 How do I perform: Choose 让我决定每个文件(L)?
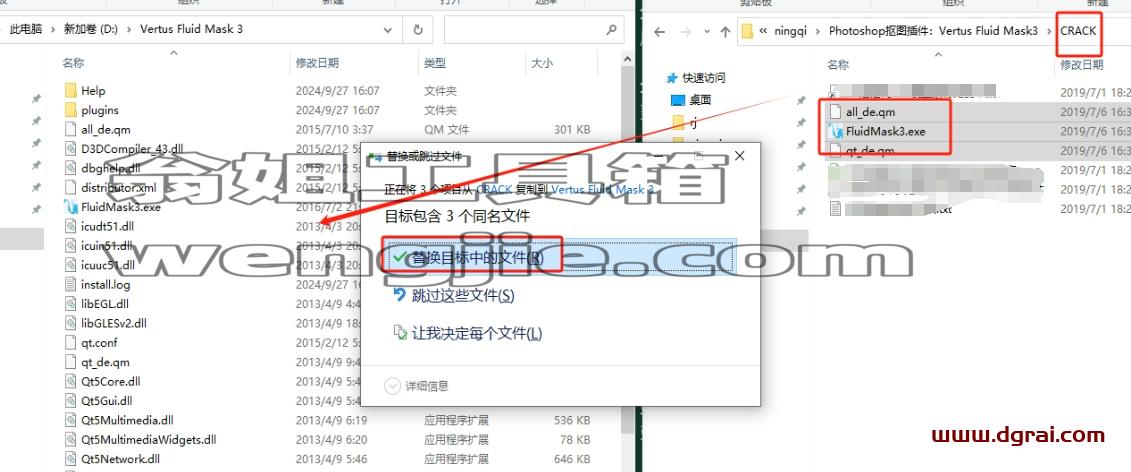467,333
